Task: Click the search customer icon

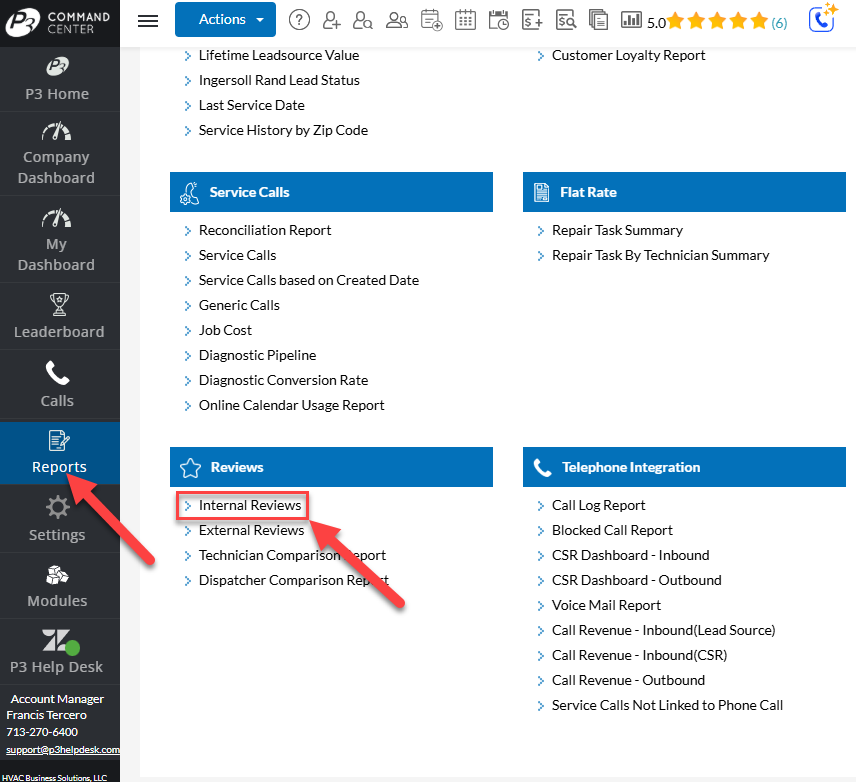Action: point(362,20)
